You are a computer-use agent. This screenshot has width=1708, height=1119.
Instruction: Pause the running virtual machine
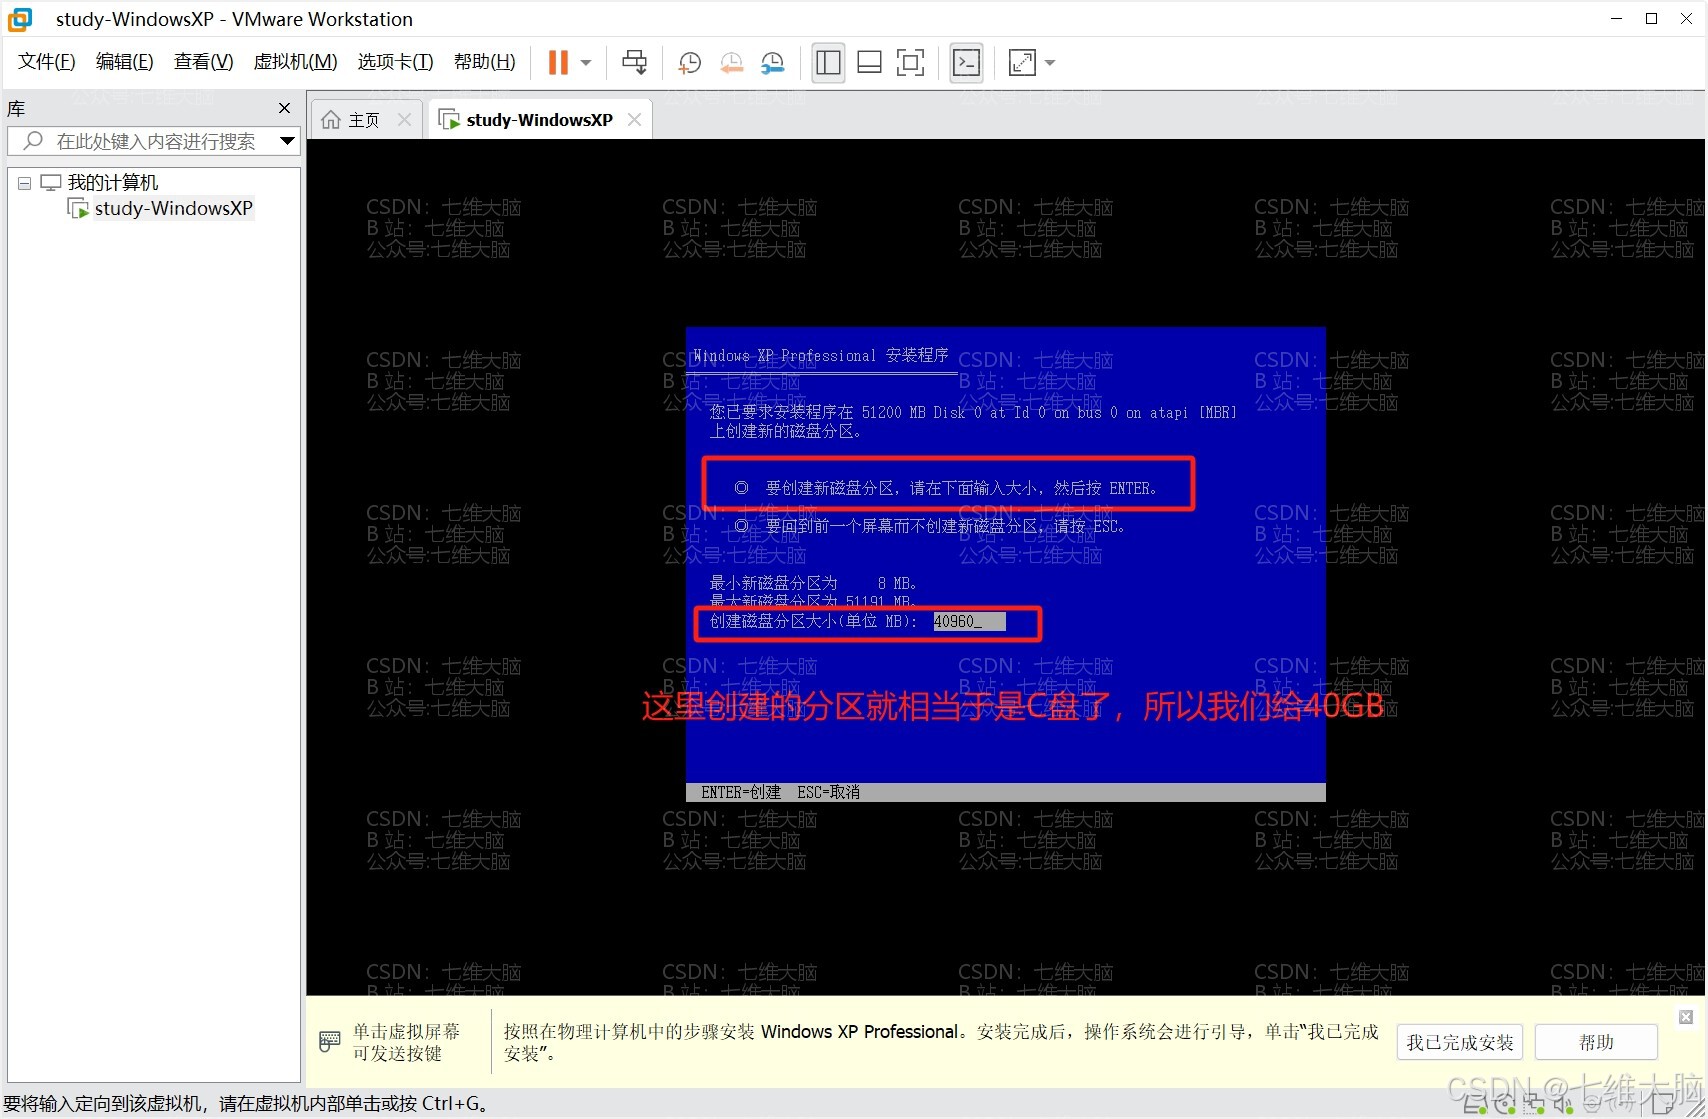click(558, 62)
